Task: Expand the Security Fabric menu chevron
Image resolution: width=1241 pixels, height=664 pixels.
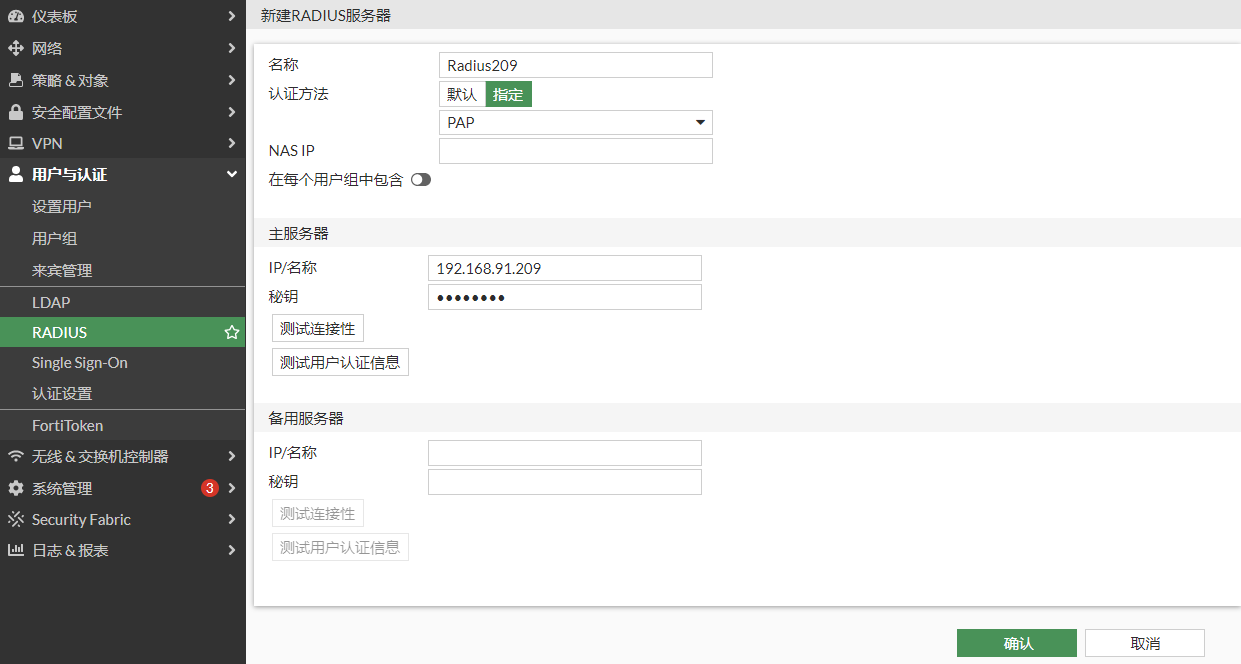Action: [x=231, y=519]
